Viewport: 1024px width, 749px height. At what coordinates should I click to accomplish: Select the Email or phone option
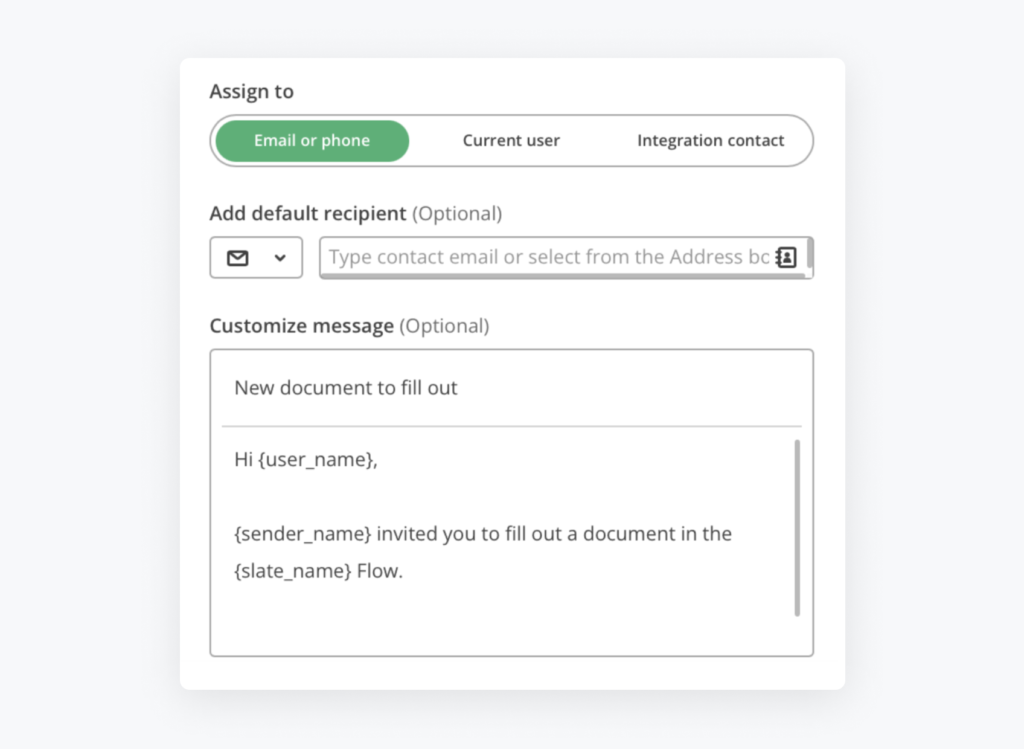point(312,141)
